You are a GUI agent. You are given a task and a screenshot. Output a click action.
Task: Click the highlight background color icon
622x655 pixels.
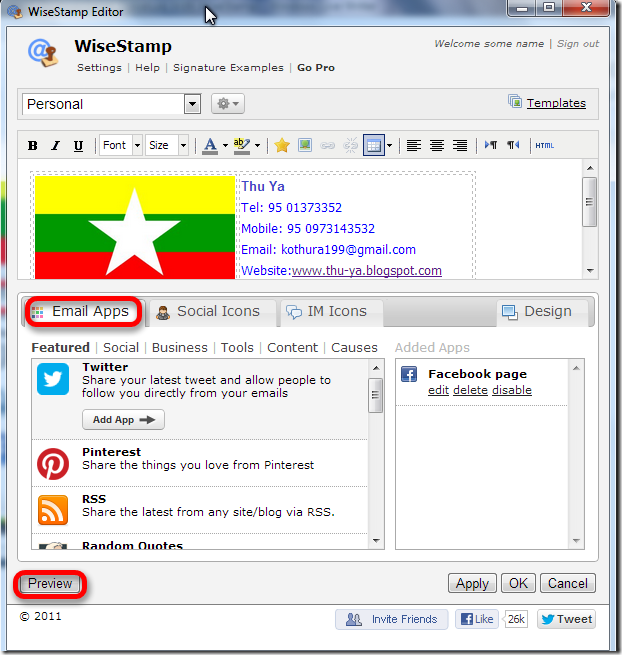(242, 145)
